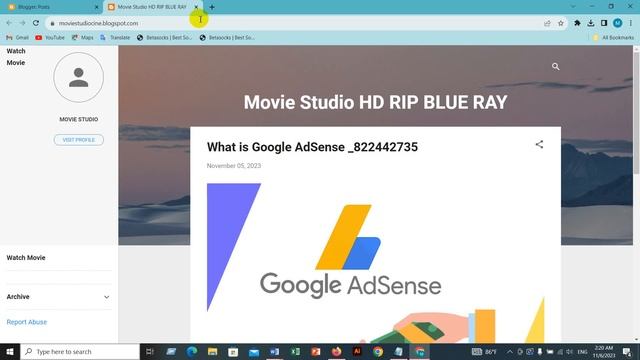This screenshot has height=360, width=640.
Task: Open the Extensions puzzle icon
Action: point(577,23)
